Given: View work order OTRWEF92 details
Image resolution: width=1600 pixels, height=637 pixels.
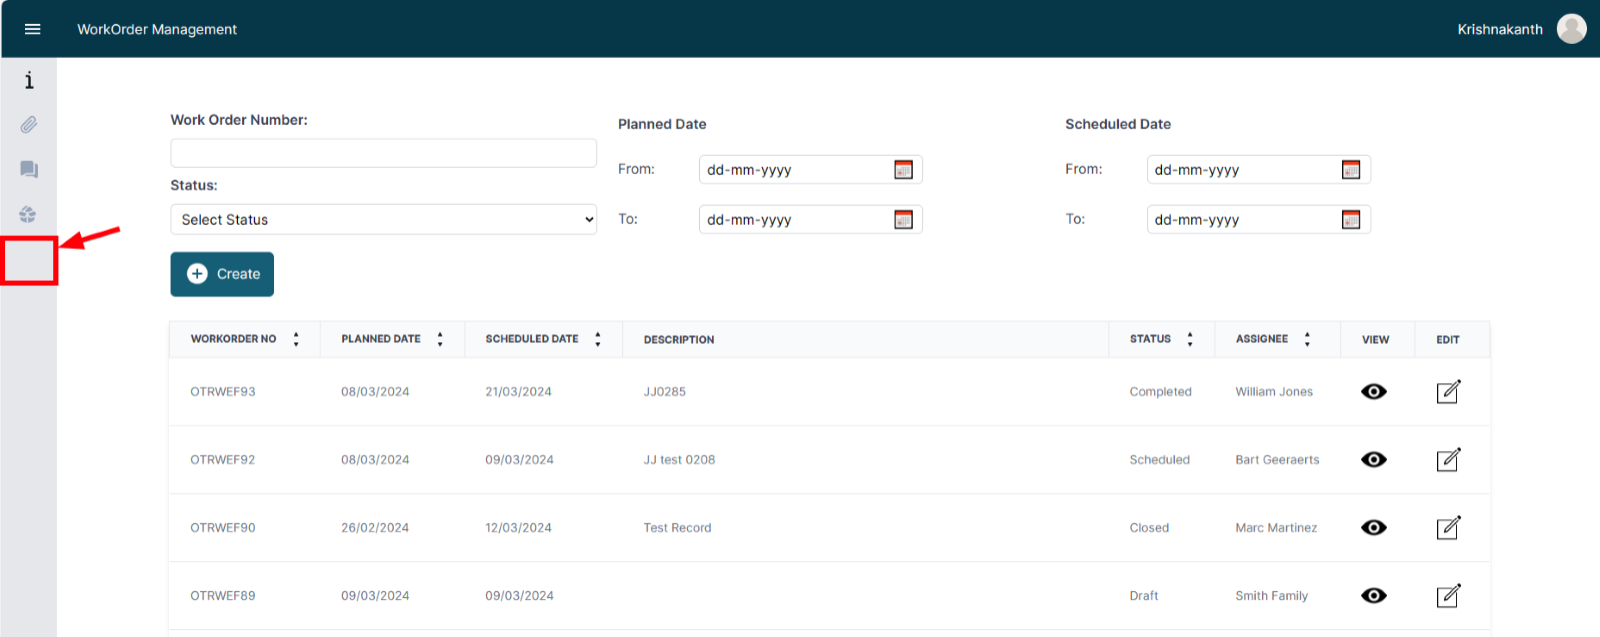Looking at the screenshot, I should coord(1374,460).
